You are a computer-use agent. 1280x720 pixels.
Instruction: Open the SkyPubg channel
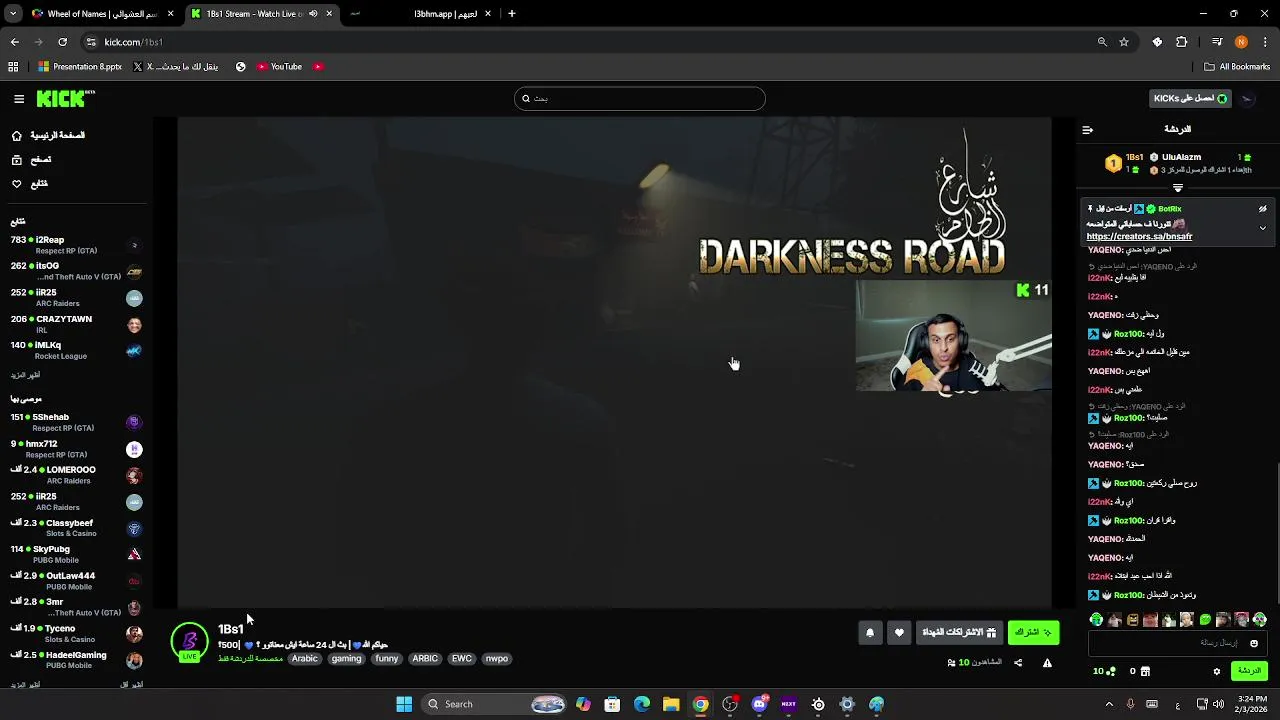pyautogui.click(x=75, y=554)
